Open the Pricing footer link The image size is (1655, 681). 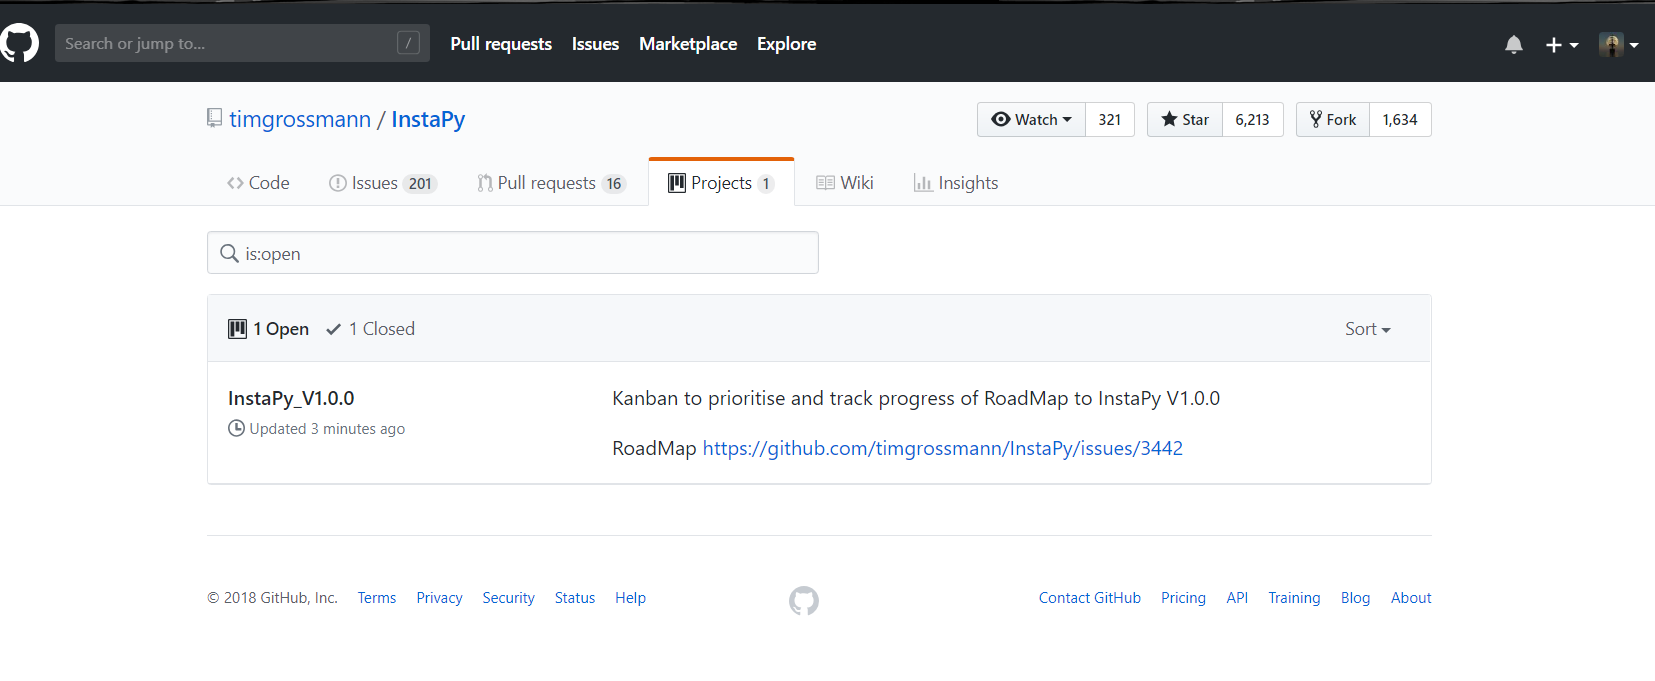[1183, 598]
